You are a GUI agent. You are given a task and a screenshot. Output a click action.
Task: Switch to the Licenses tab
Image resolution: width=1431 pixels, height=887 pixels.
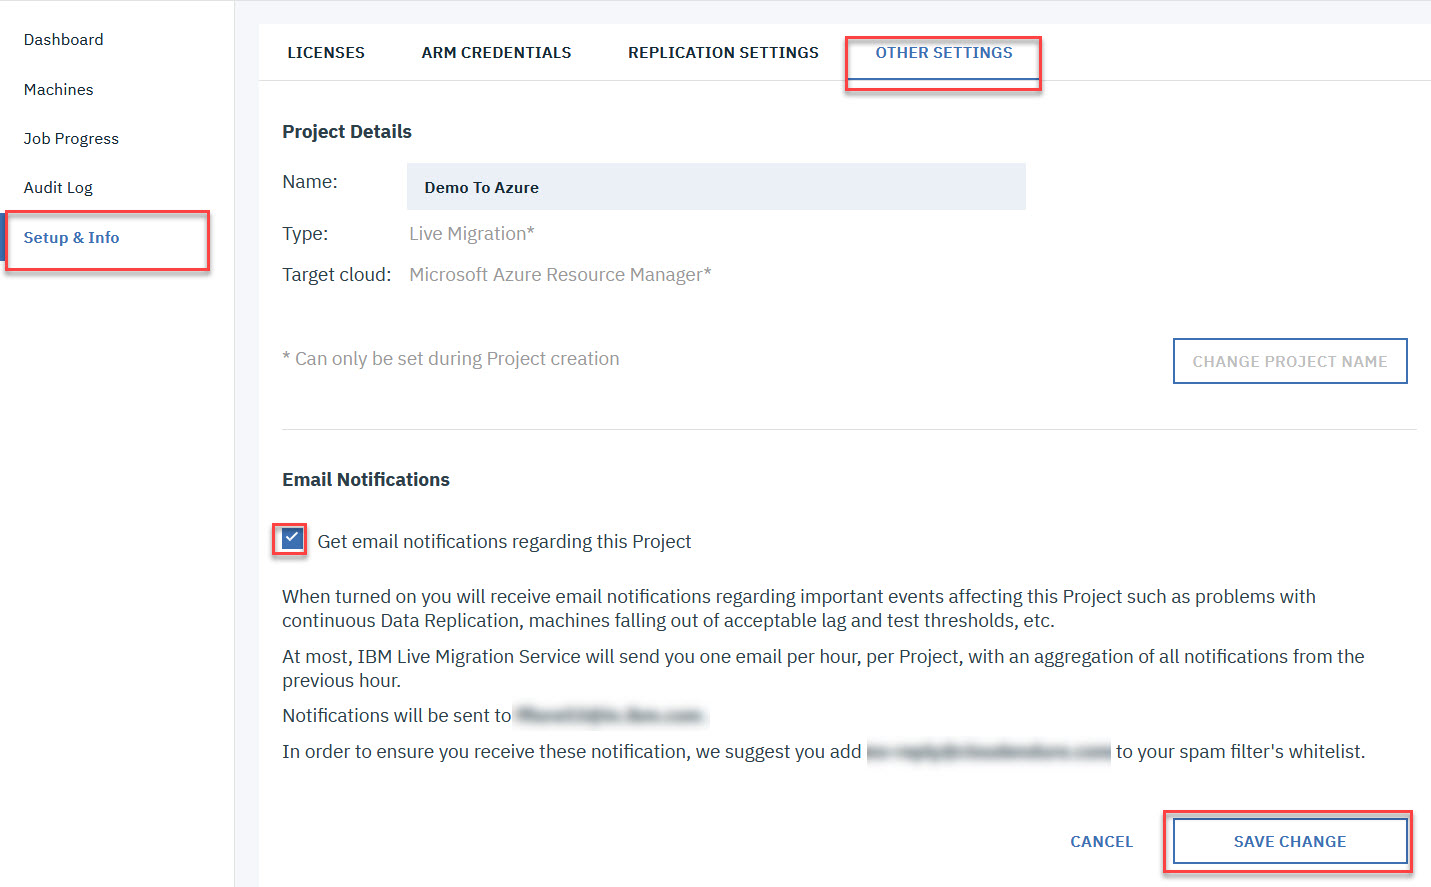point(326,53)
